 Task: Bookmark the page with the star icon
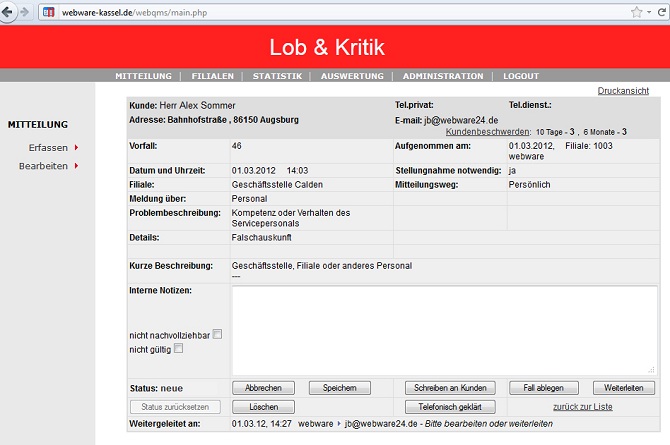click(637, 12)
